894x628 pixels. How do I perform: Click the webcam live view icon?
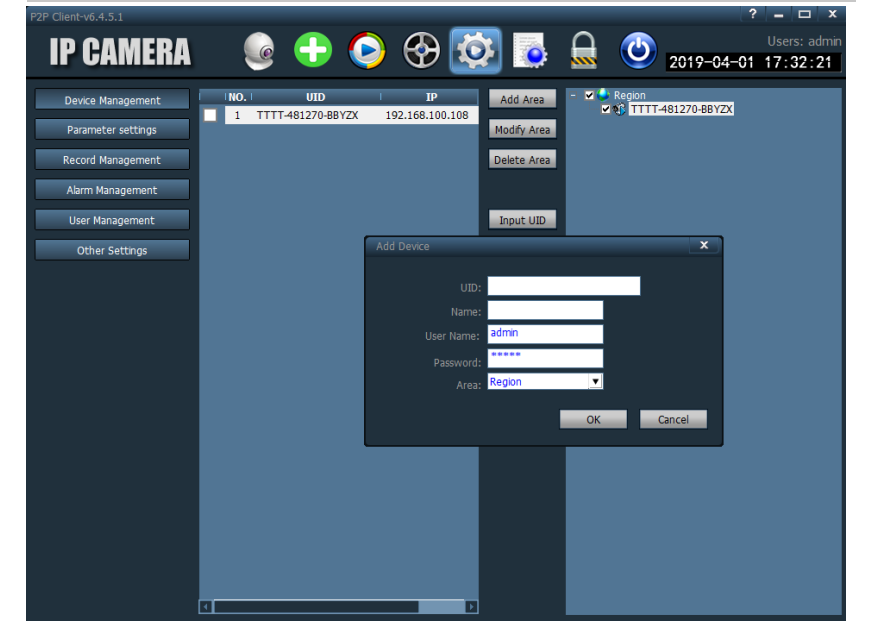[x=260, y=50]
